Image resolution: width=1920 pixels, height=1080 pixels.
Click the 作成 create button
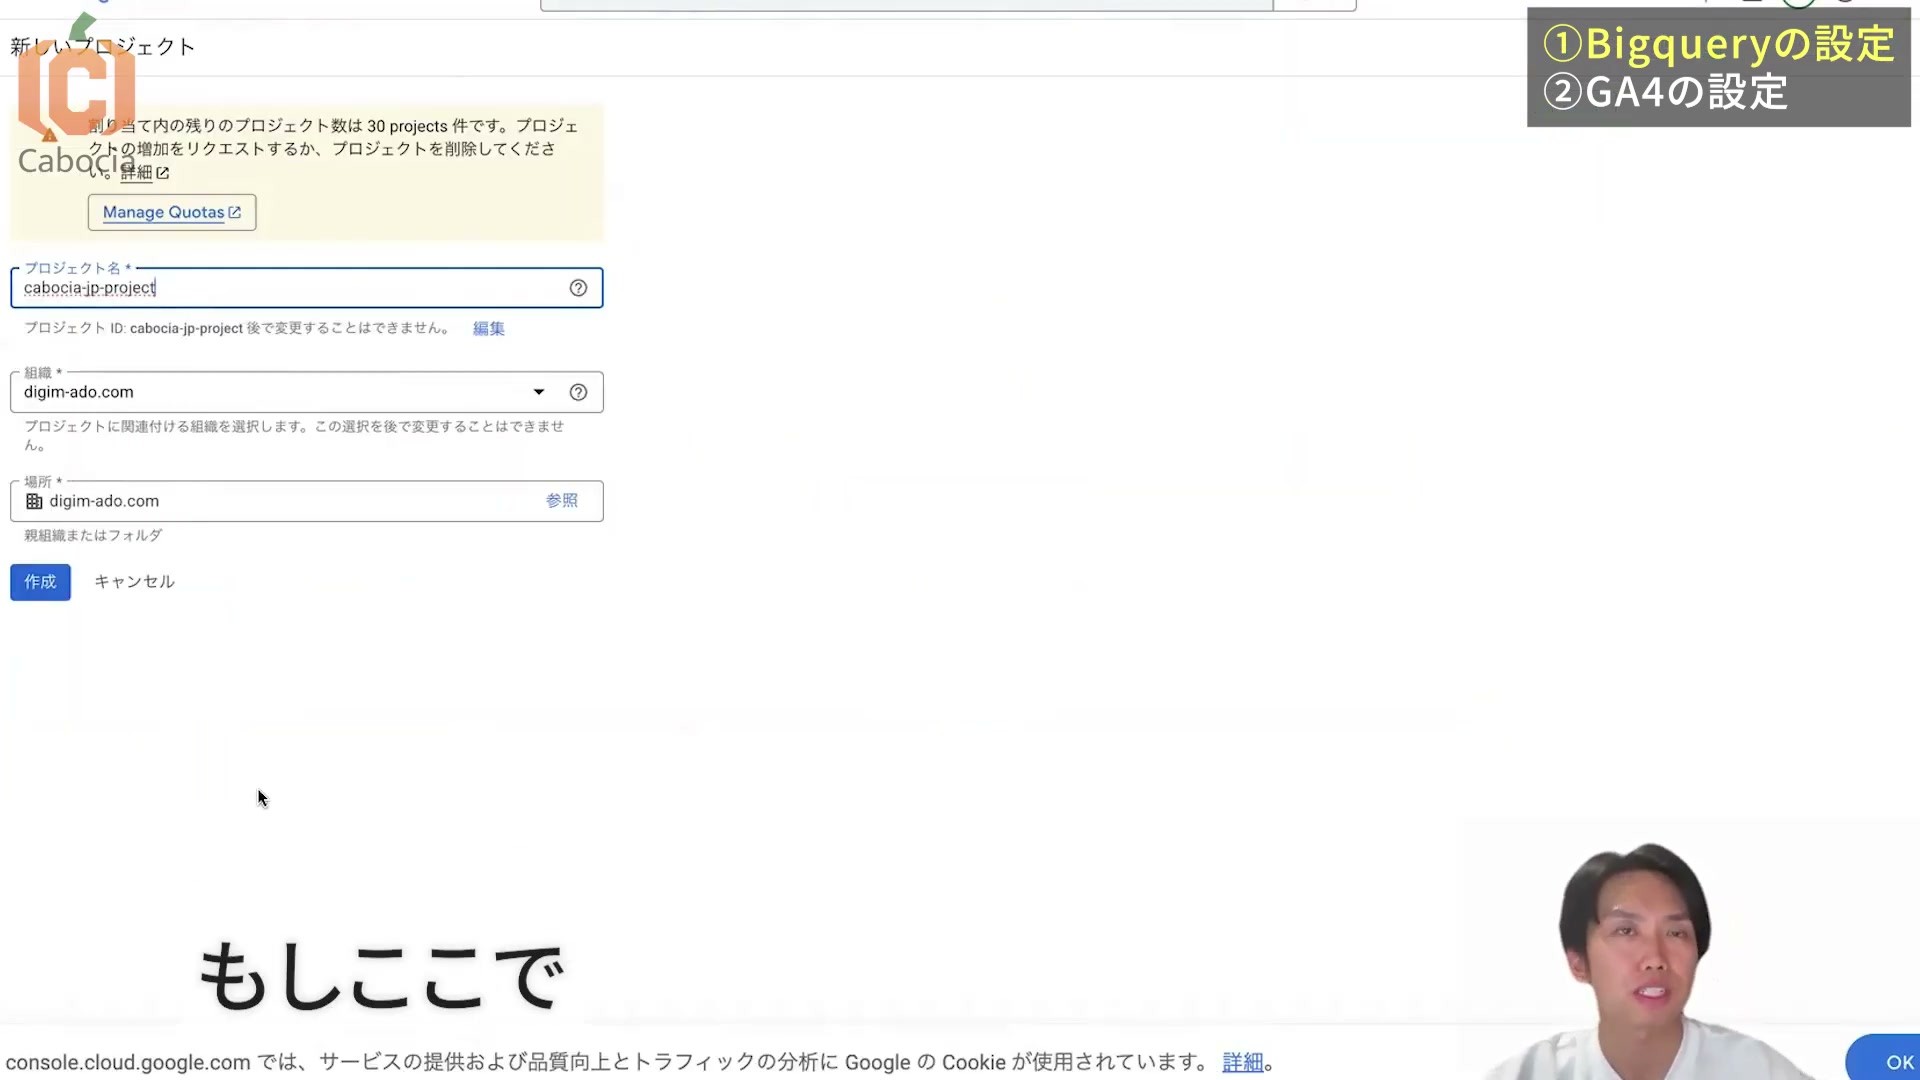click(40, 582)
